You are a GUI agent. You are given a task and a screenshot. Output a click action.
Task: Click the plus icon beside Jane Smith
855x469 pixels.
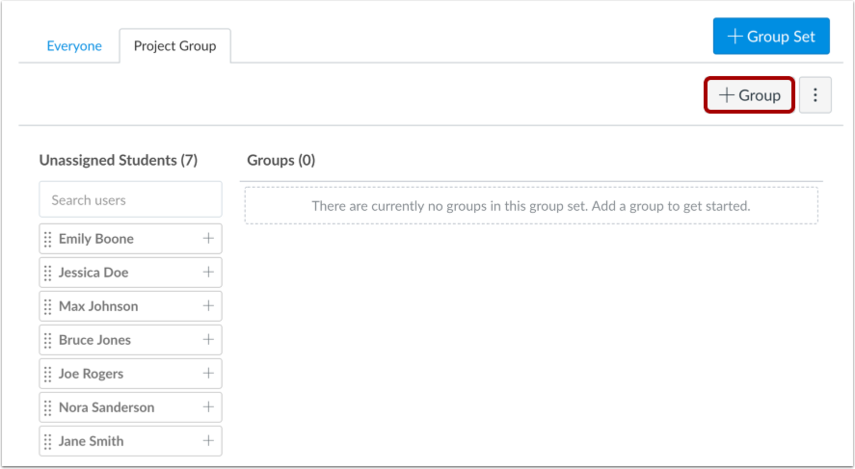click(x=208, y=441)
